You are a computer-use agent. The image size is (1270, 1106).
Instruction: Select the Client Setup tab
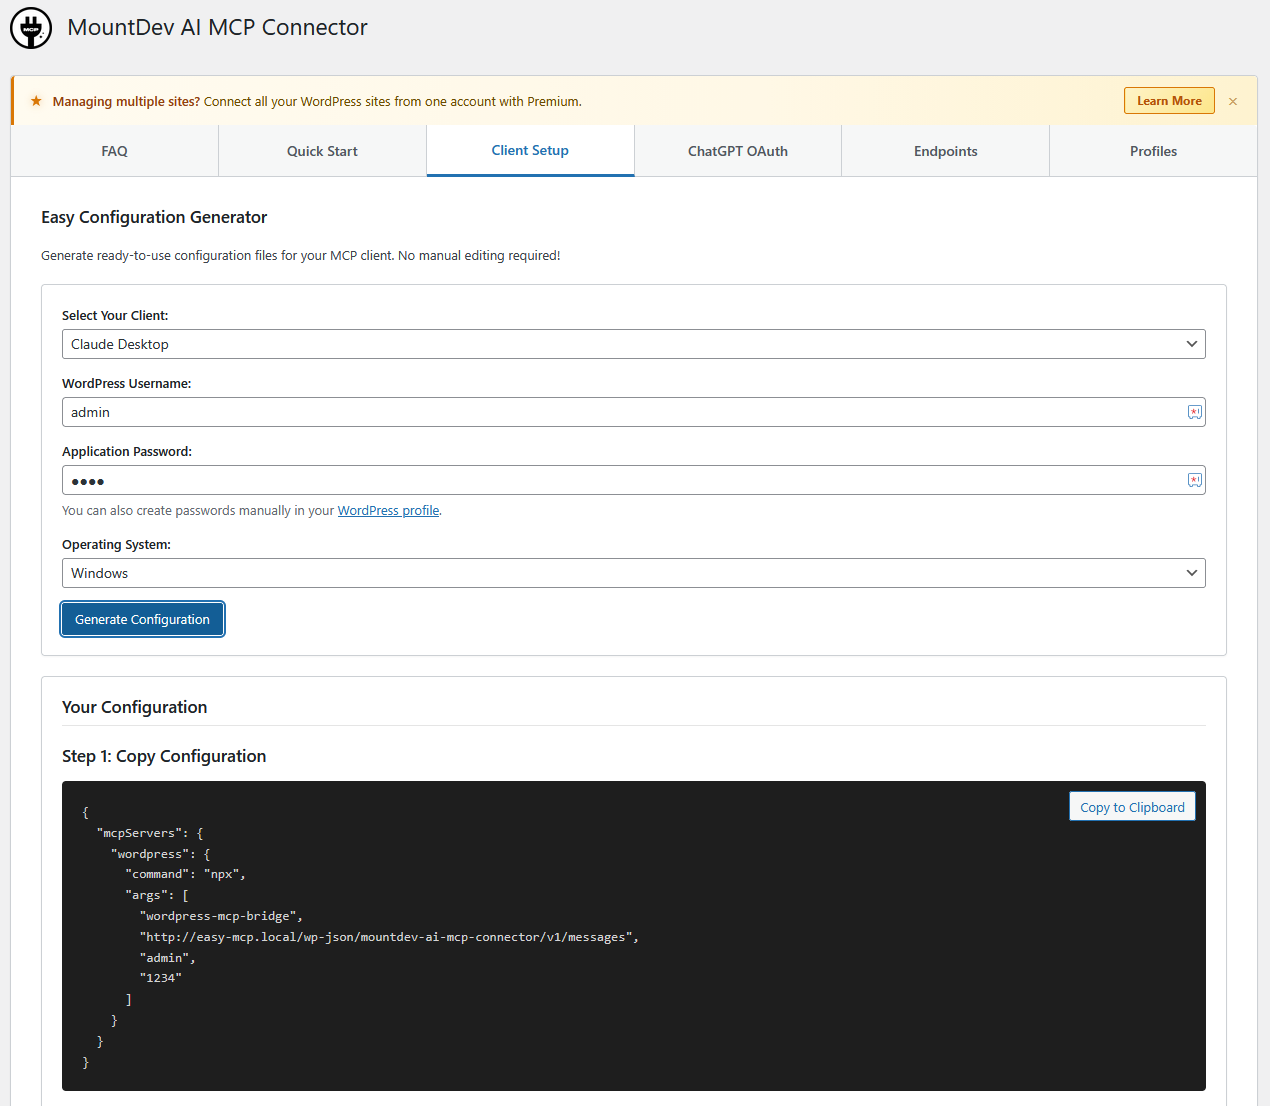pyautogui.click(x=530, y=151)
